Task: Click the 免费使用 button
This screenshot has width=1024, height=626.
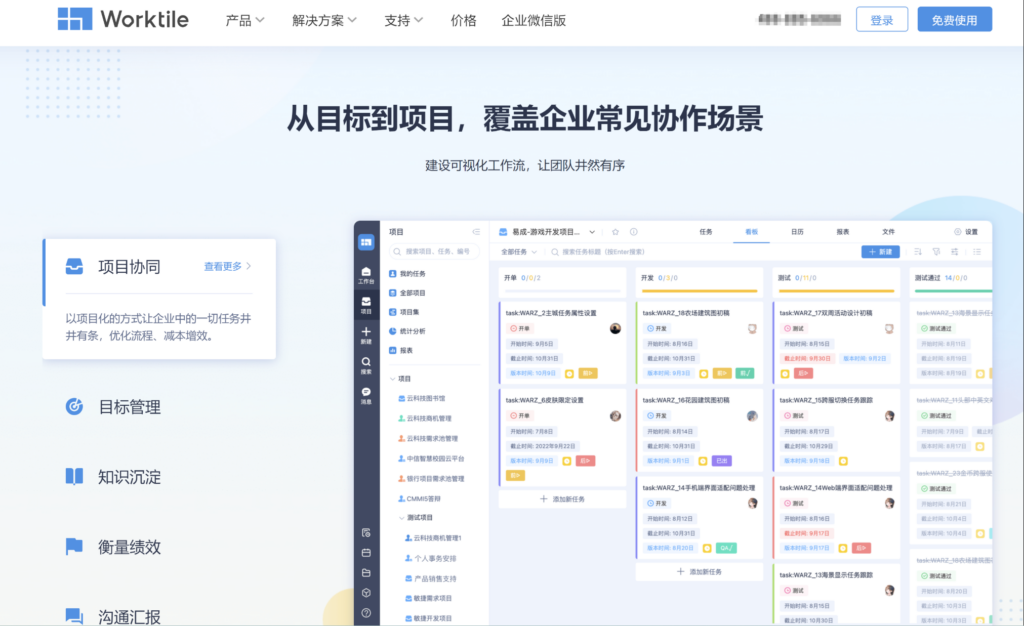Action: pos(955,20)
